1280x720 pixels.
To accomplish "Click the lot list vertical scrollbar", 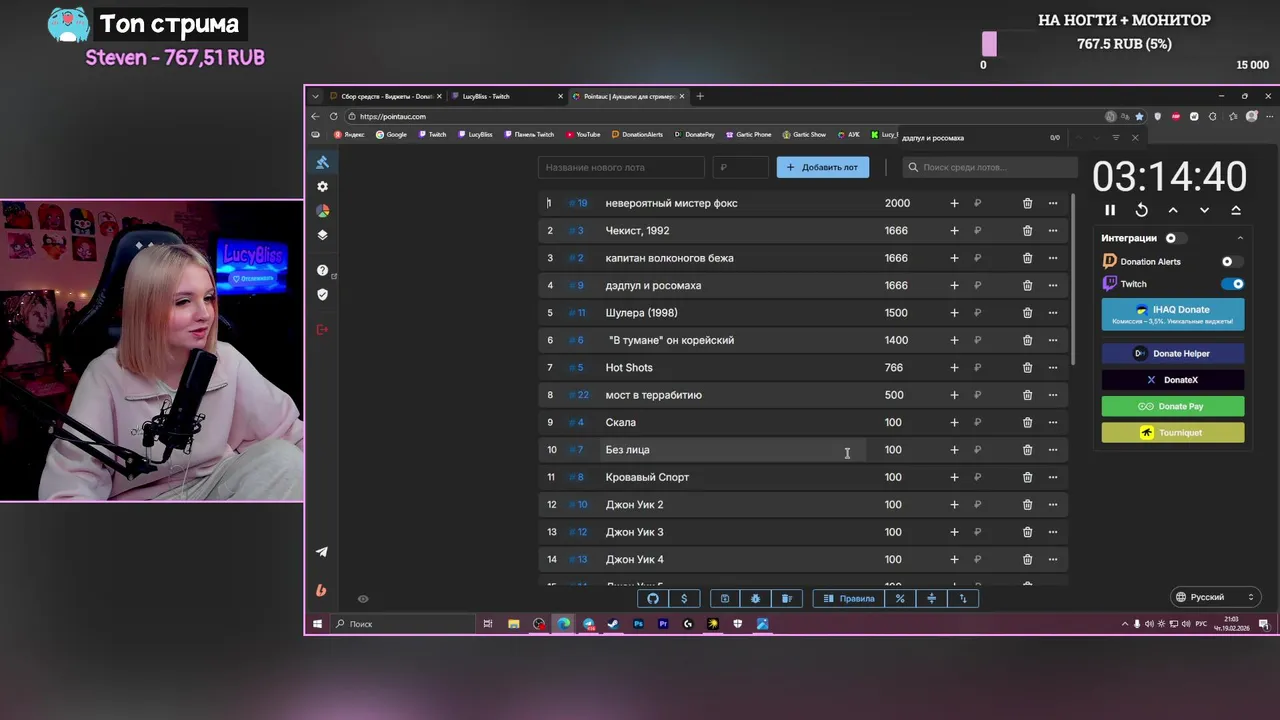I will [x=1073, y=279].
